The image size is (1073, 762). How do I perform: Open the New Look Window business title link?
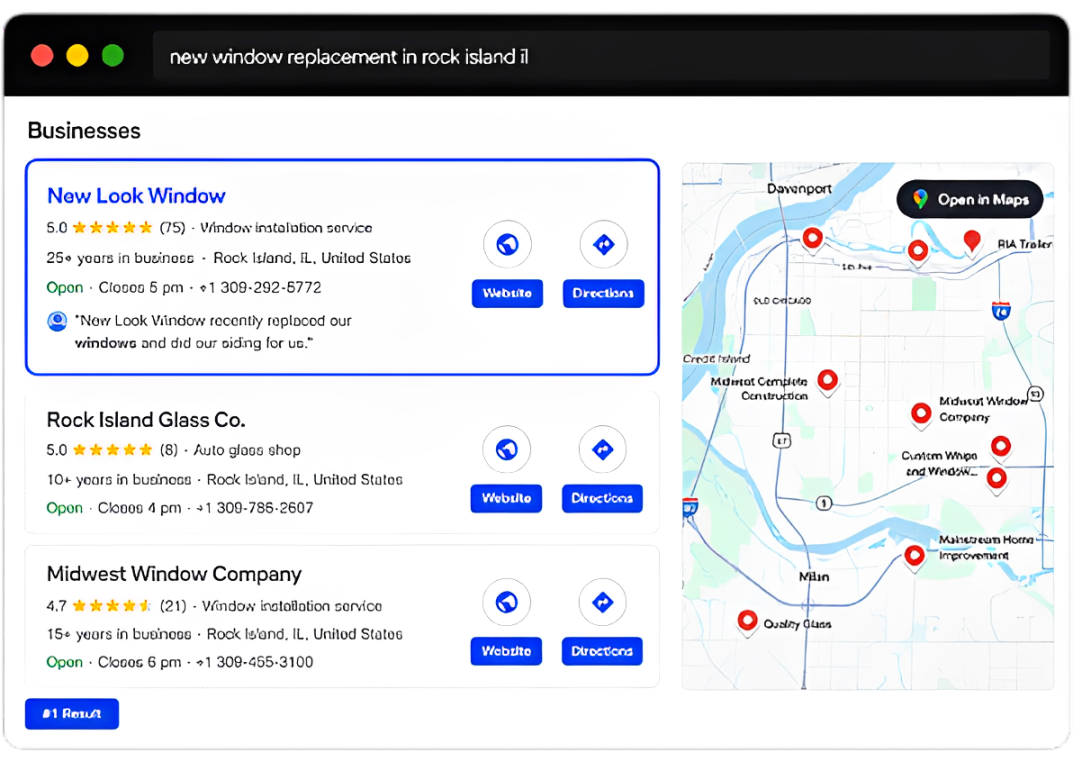[x=136, y=196]
